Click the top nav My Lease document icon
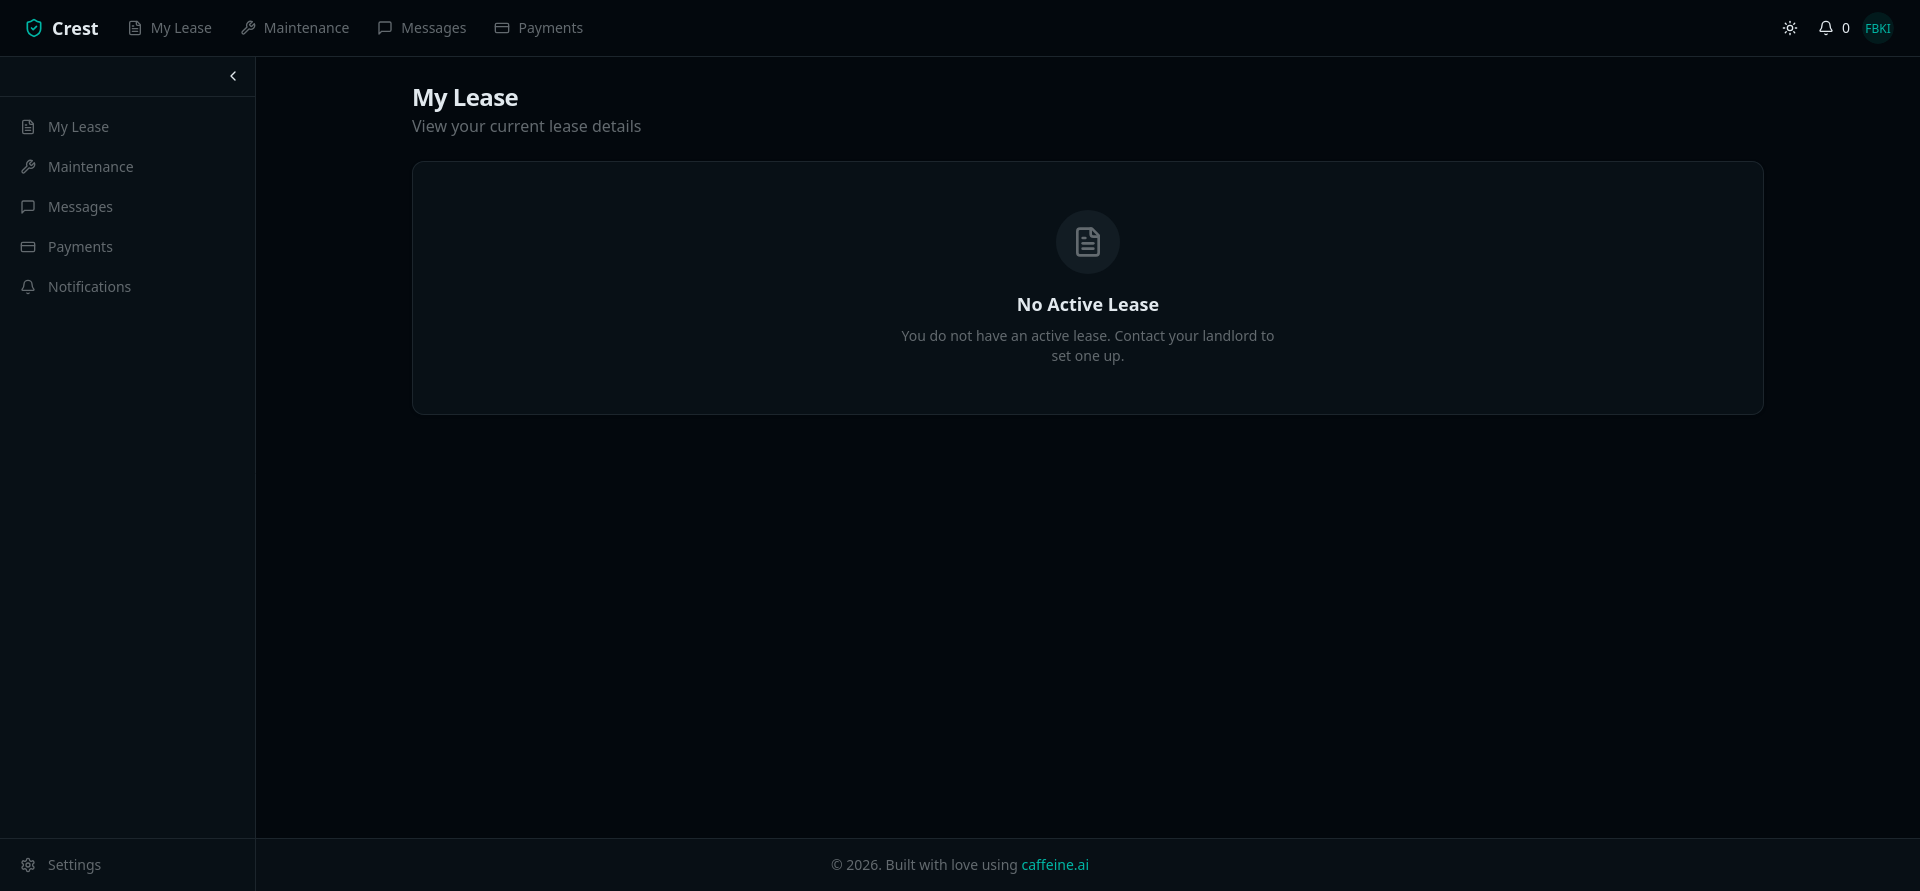Image resolution: width=1920 pixels, height=891 pixels. [135, 28]
